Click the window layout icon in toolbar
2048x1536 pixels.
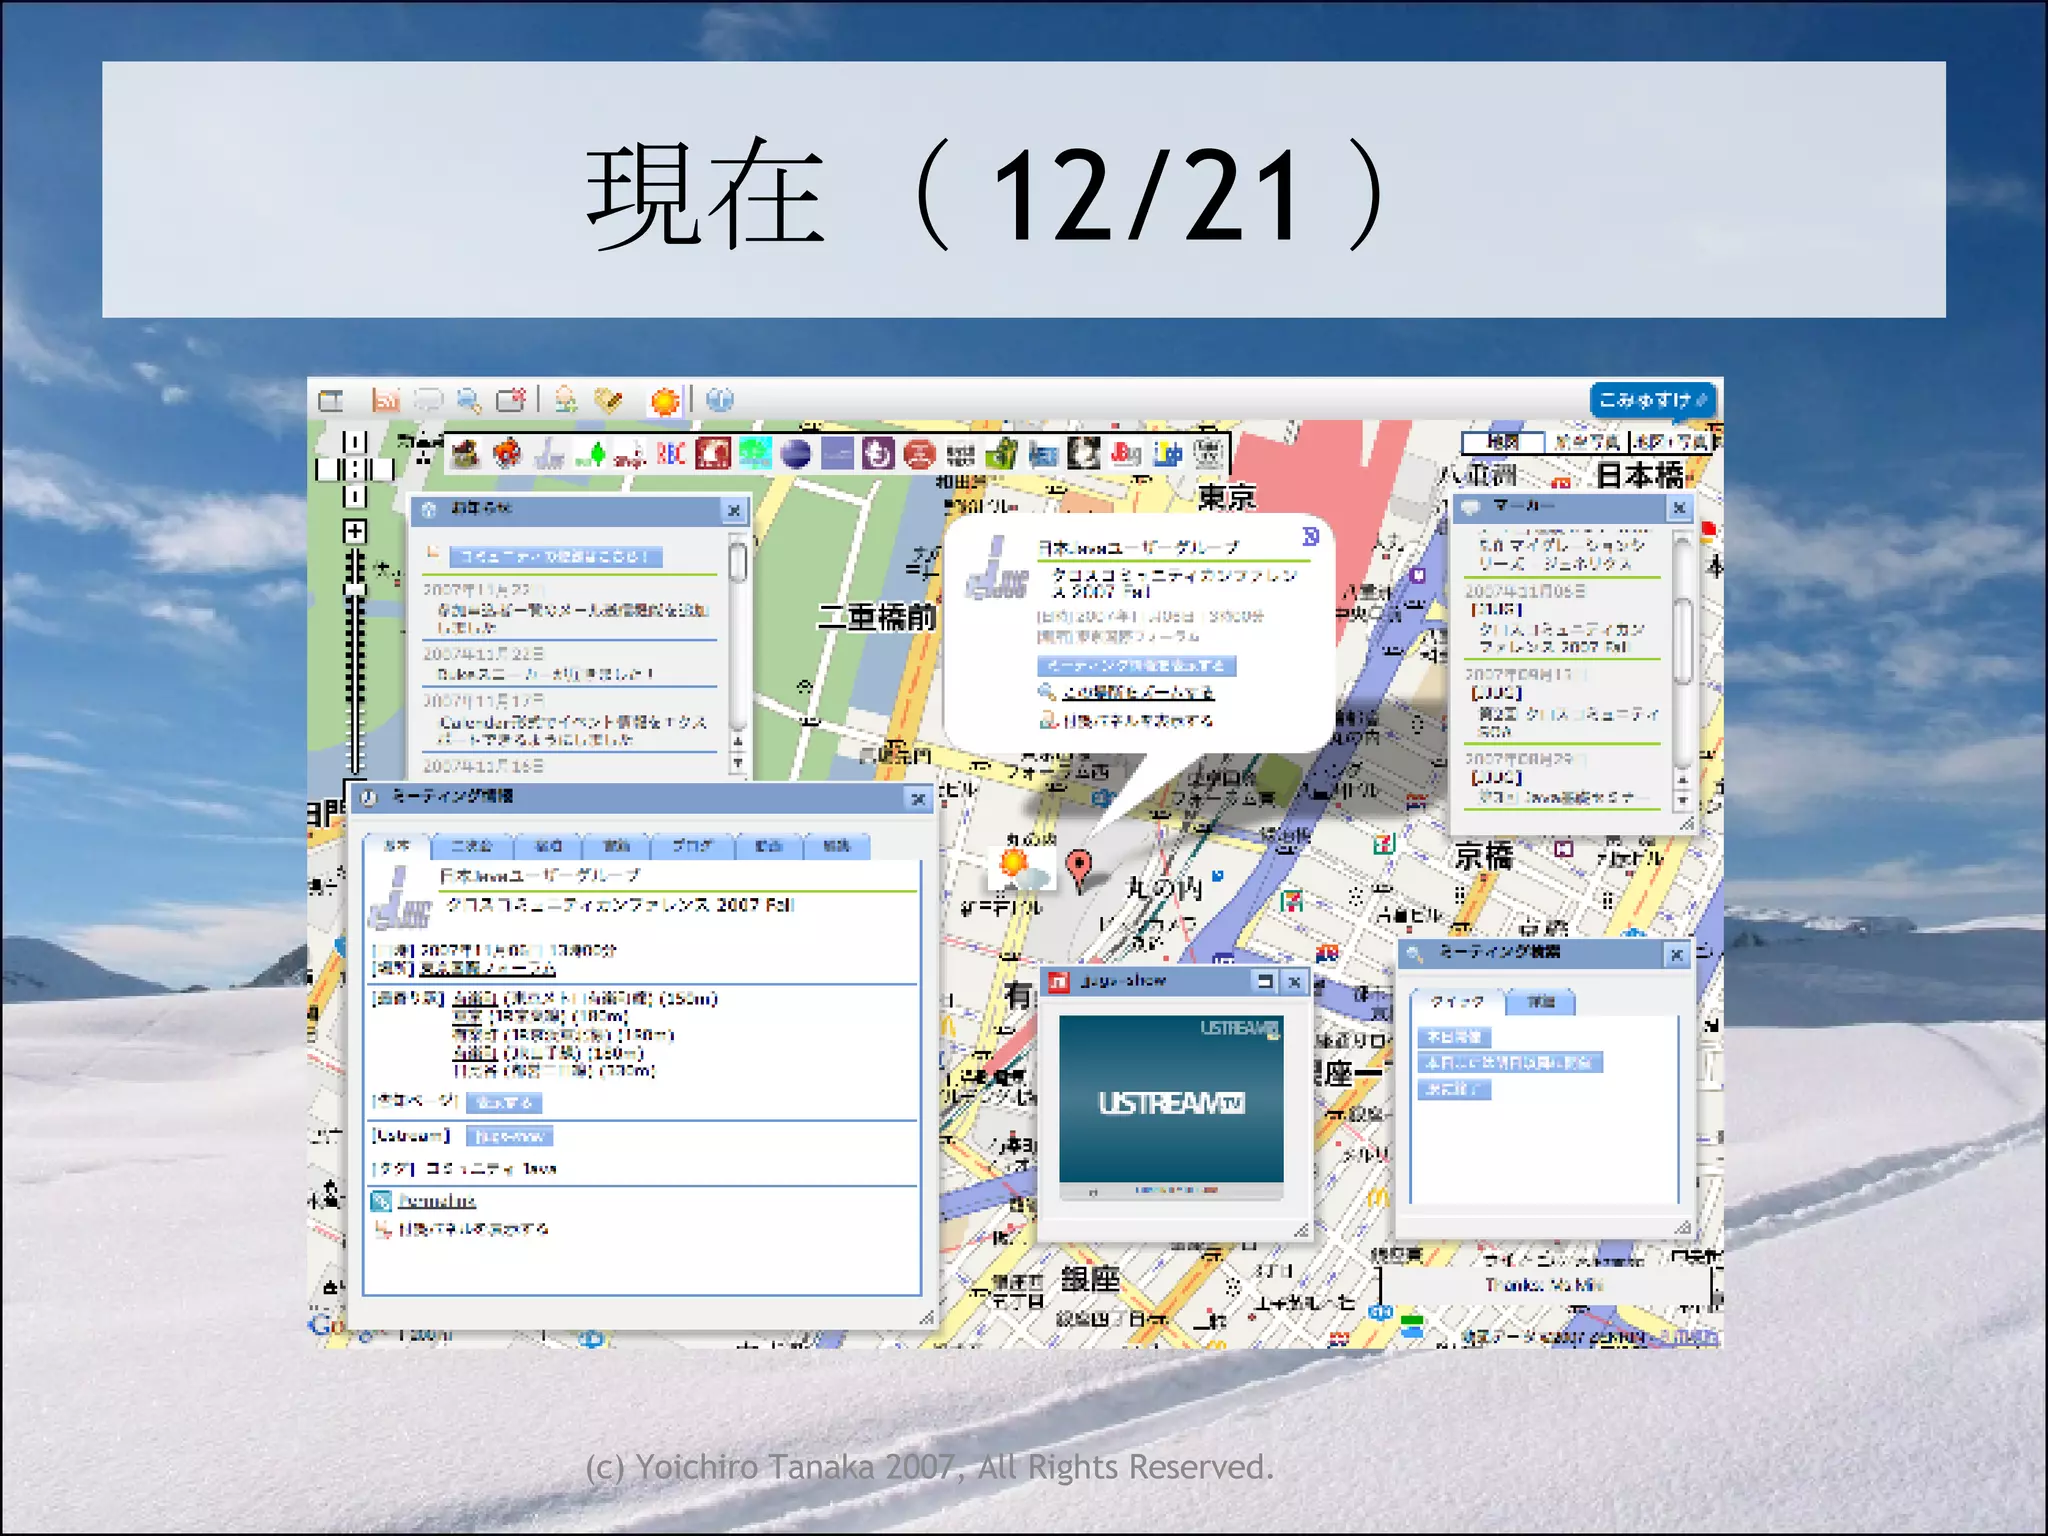330,402
